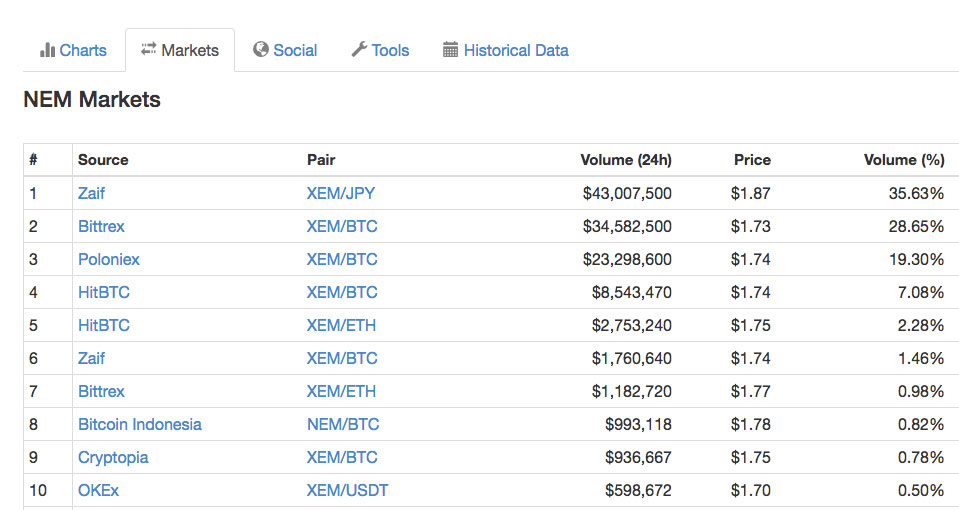Select the $1,182,720 volume cell
959x510 pixels.
pos(631,391)
